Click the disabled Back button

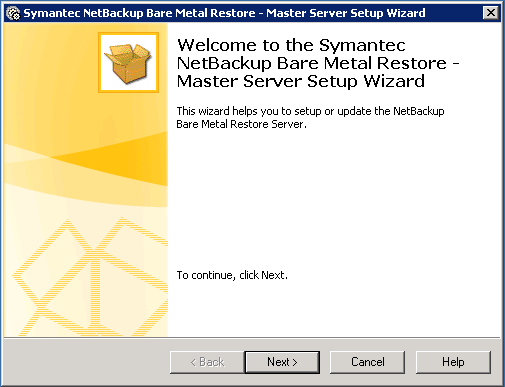click(207, 362)
